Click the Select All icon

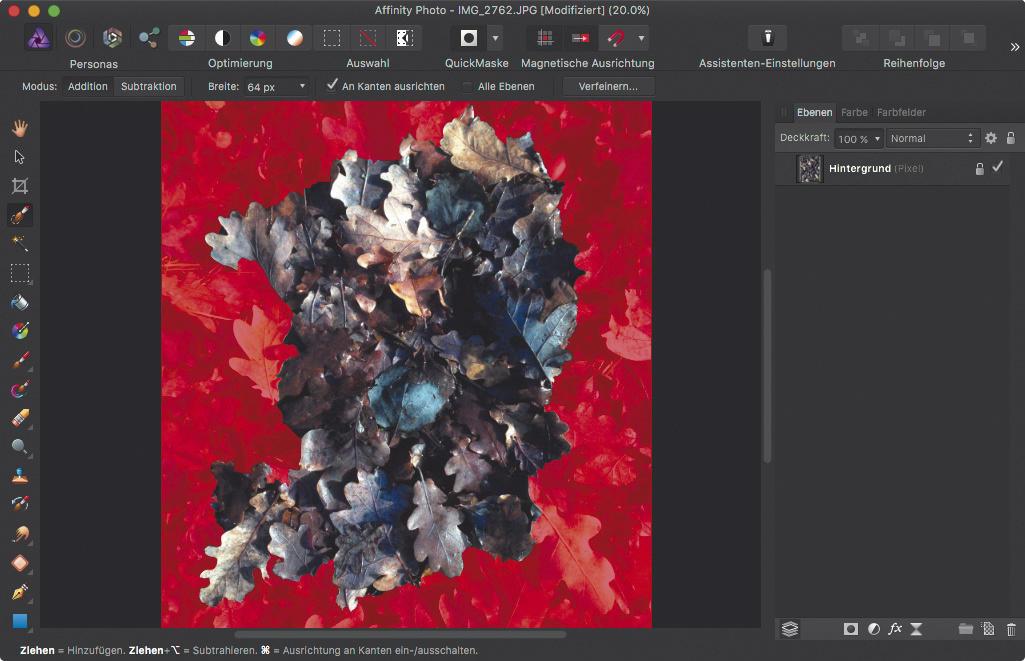[332, 38]
